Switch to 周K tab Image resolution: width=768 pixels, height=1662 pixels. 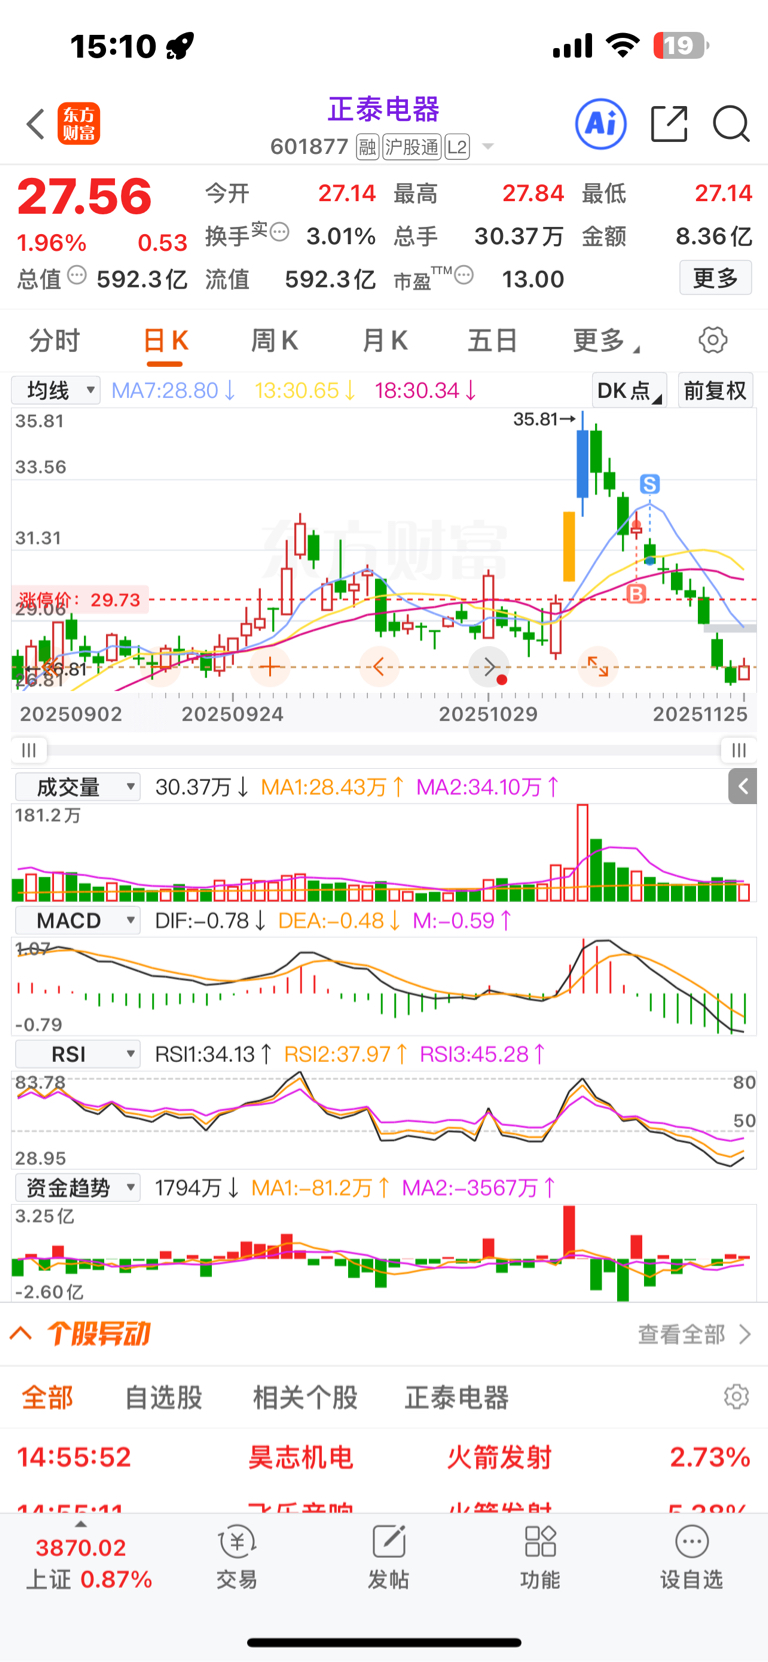[x=274, y=341]
